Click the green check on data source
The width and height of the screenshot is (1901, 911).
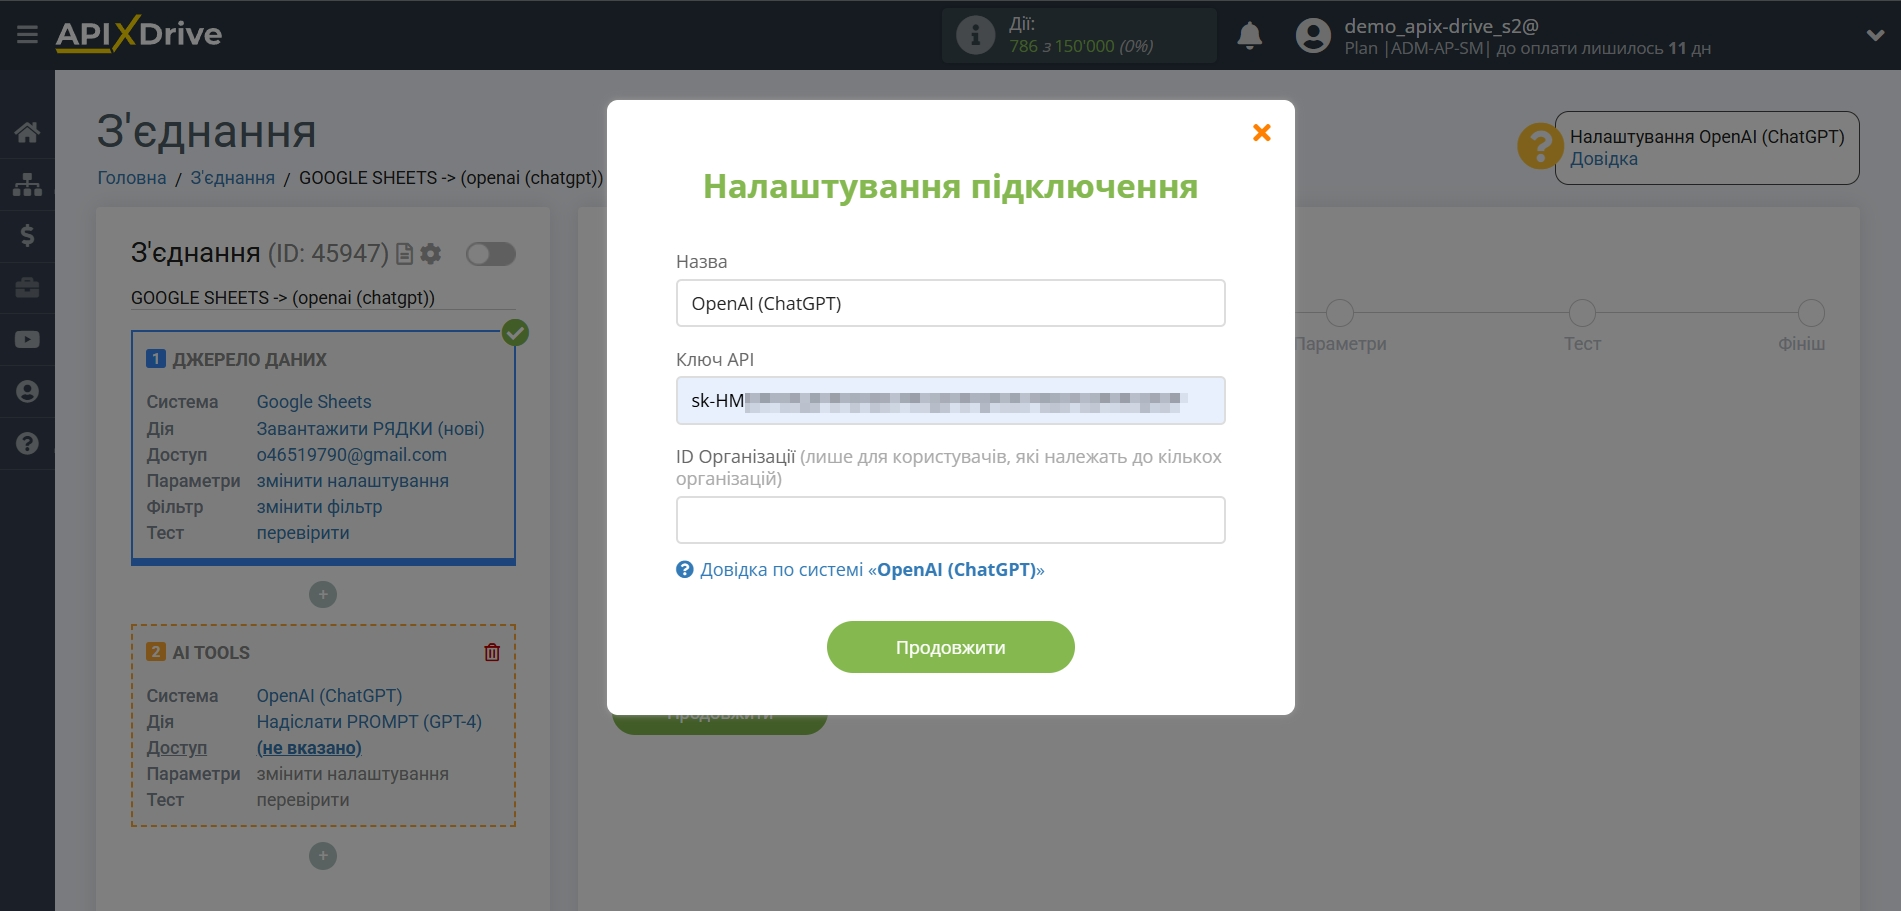coord(515,332)
